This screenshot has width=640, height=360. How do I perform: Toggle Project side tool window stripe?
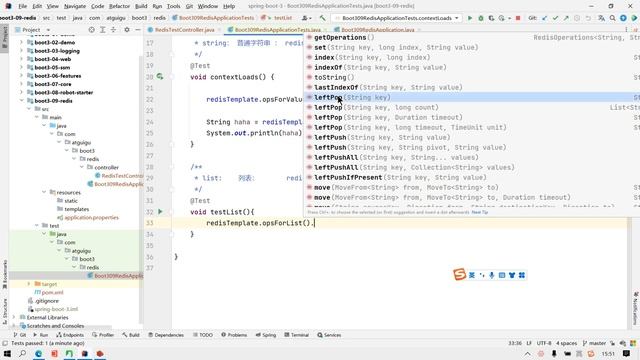(4, 38)
